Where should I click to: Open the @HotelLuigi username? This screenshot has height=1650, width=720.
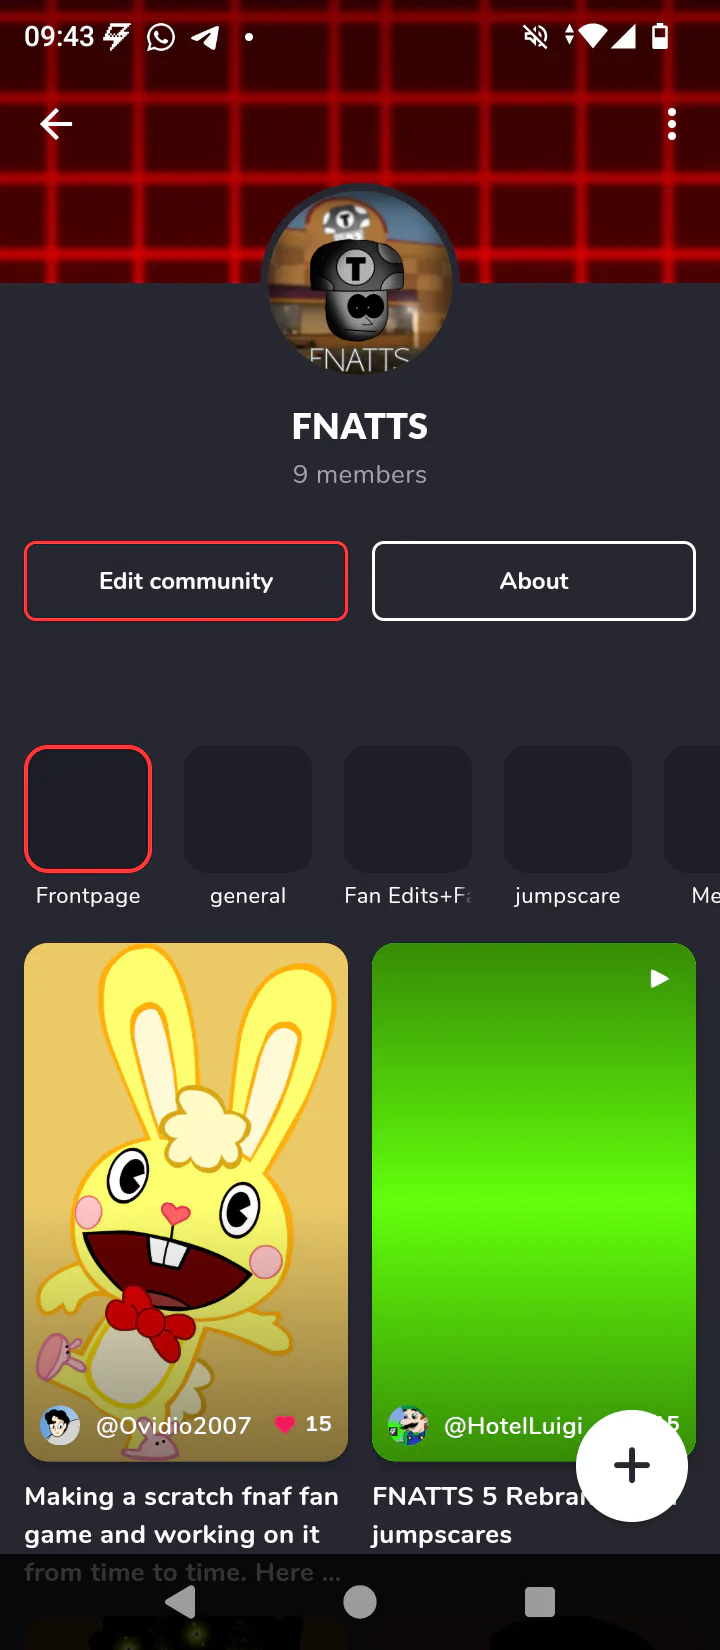tap(513, 1425)
